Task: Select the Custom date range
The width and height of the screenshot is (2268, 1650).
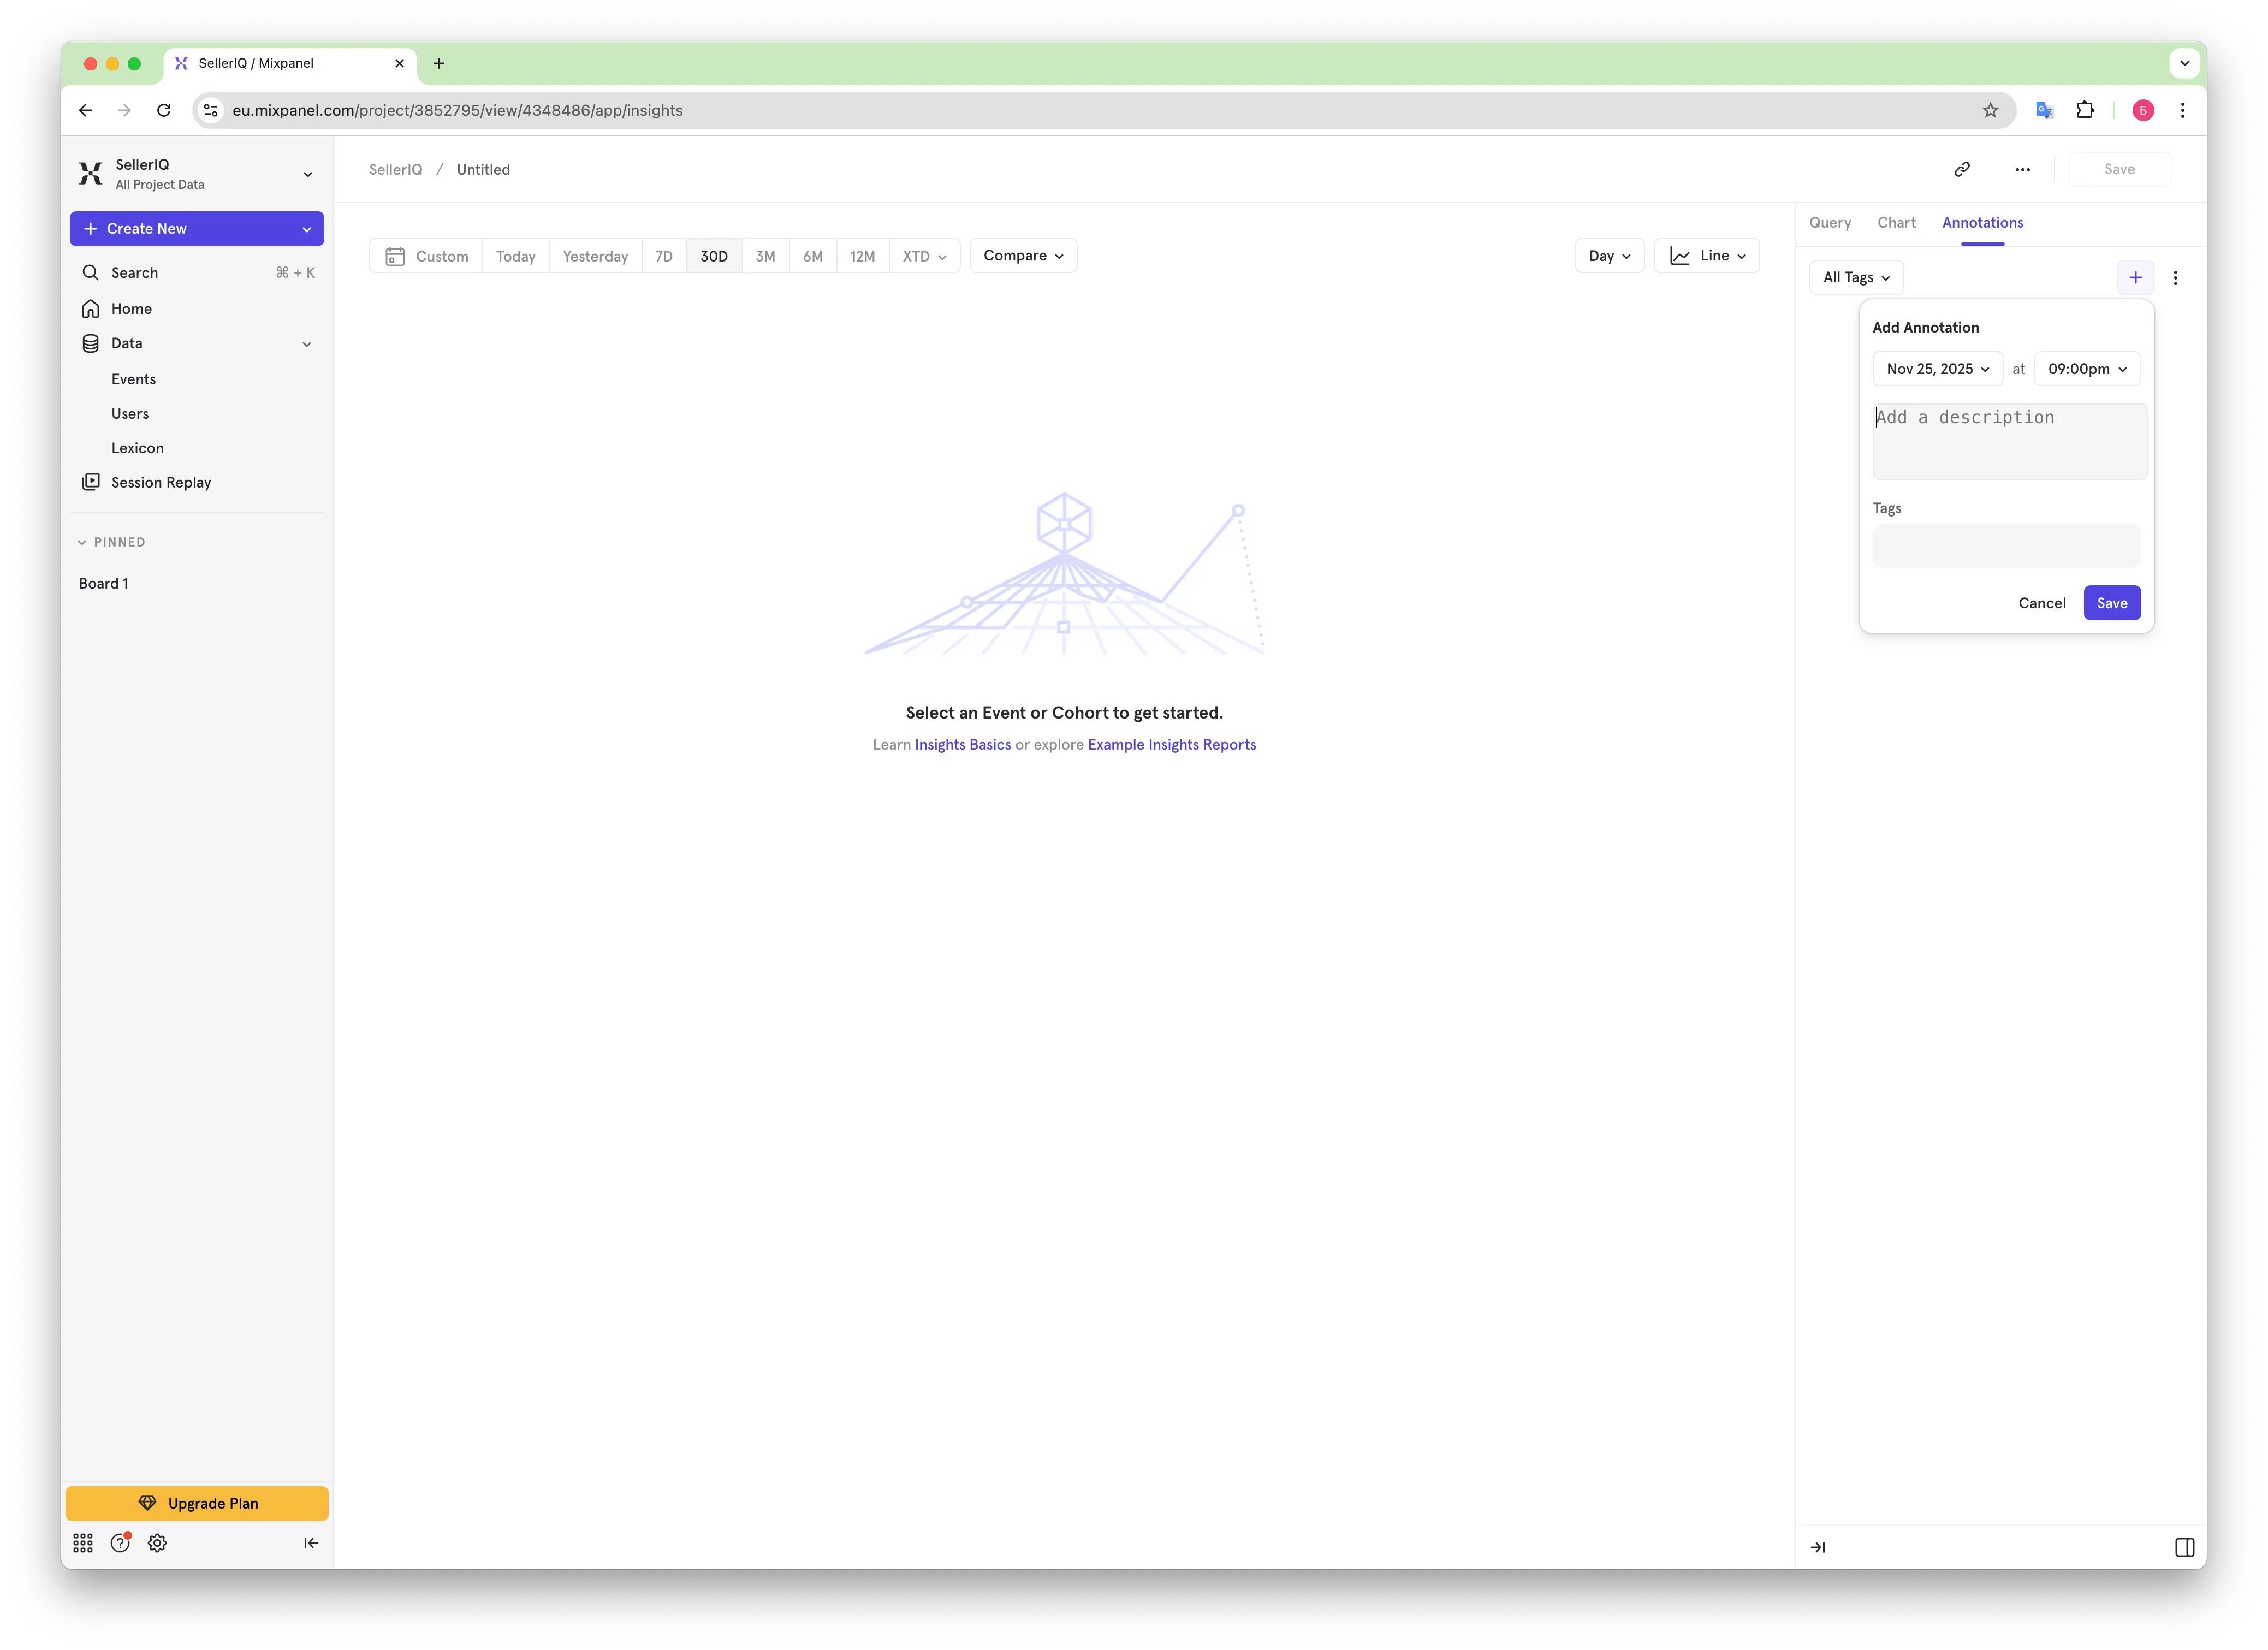Action: tap(427, 256)
